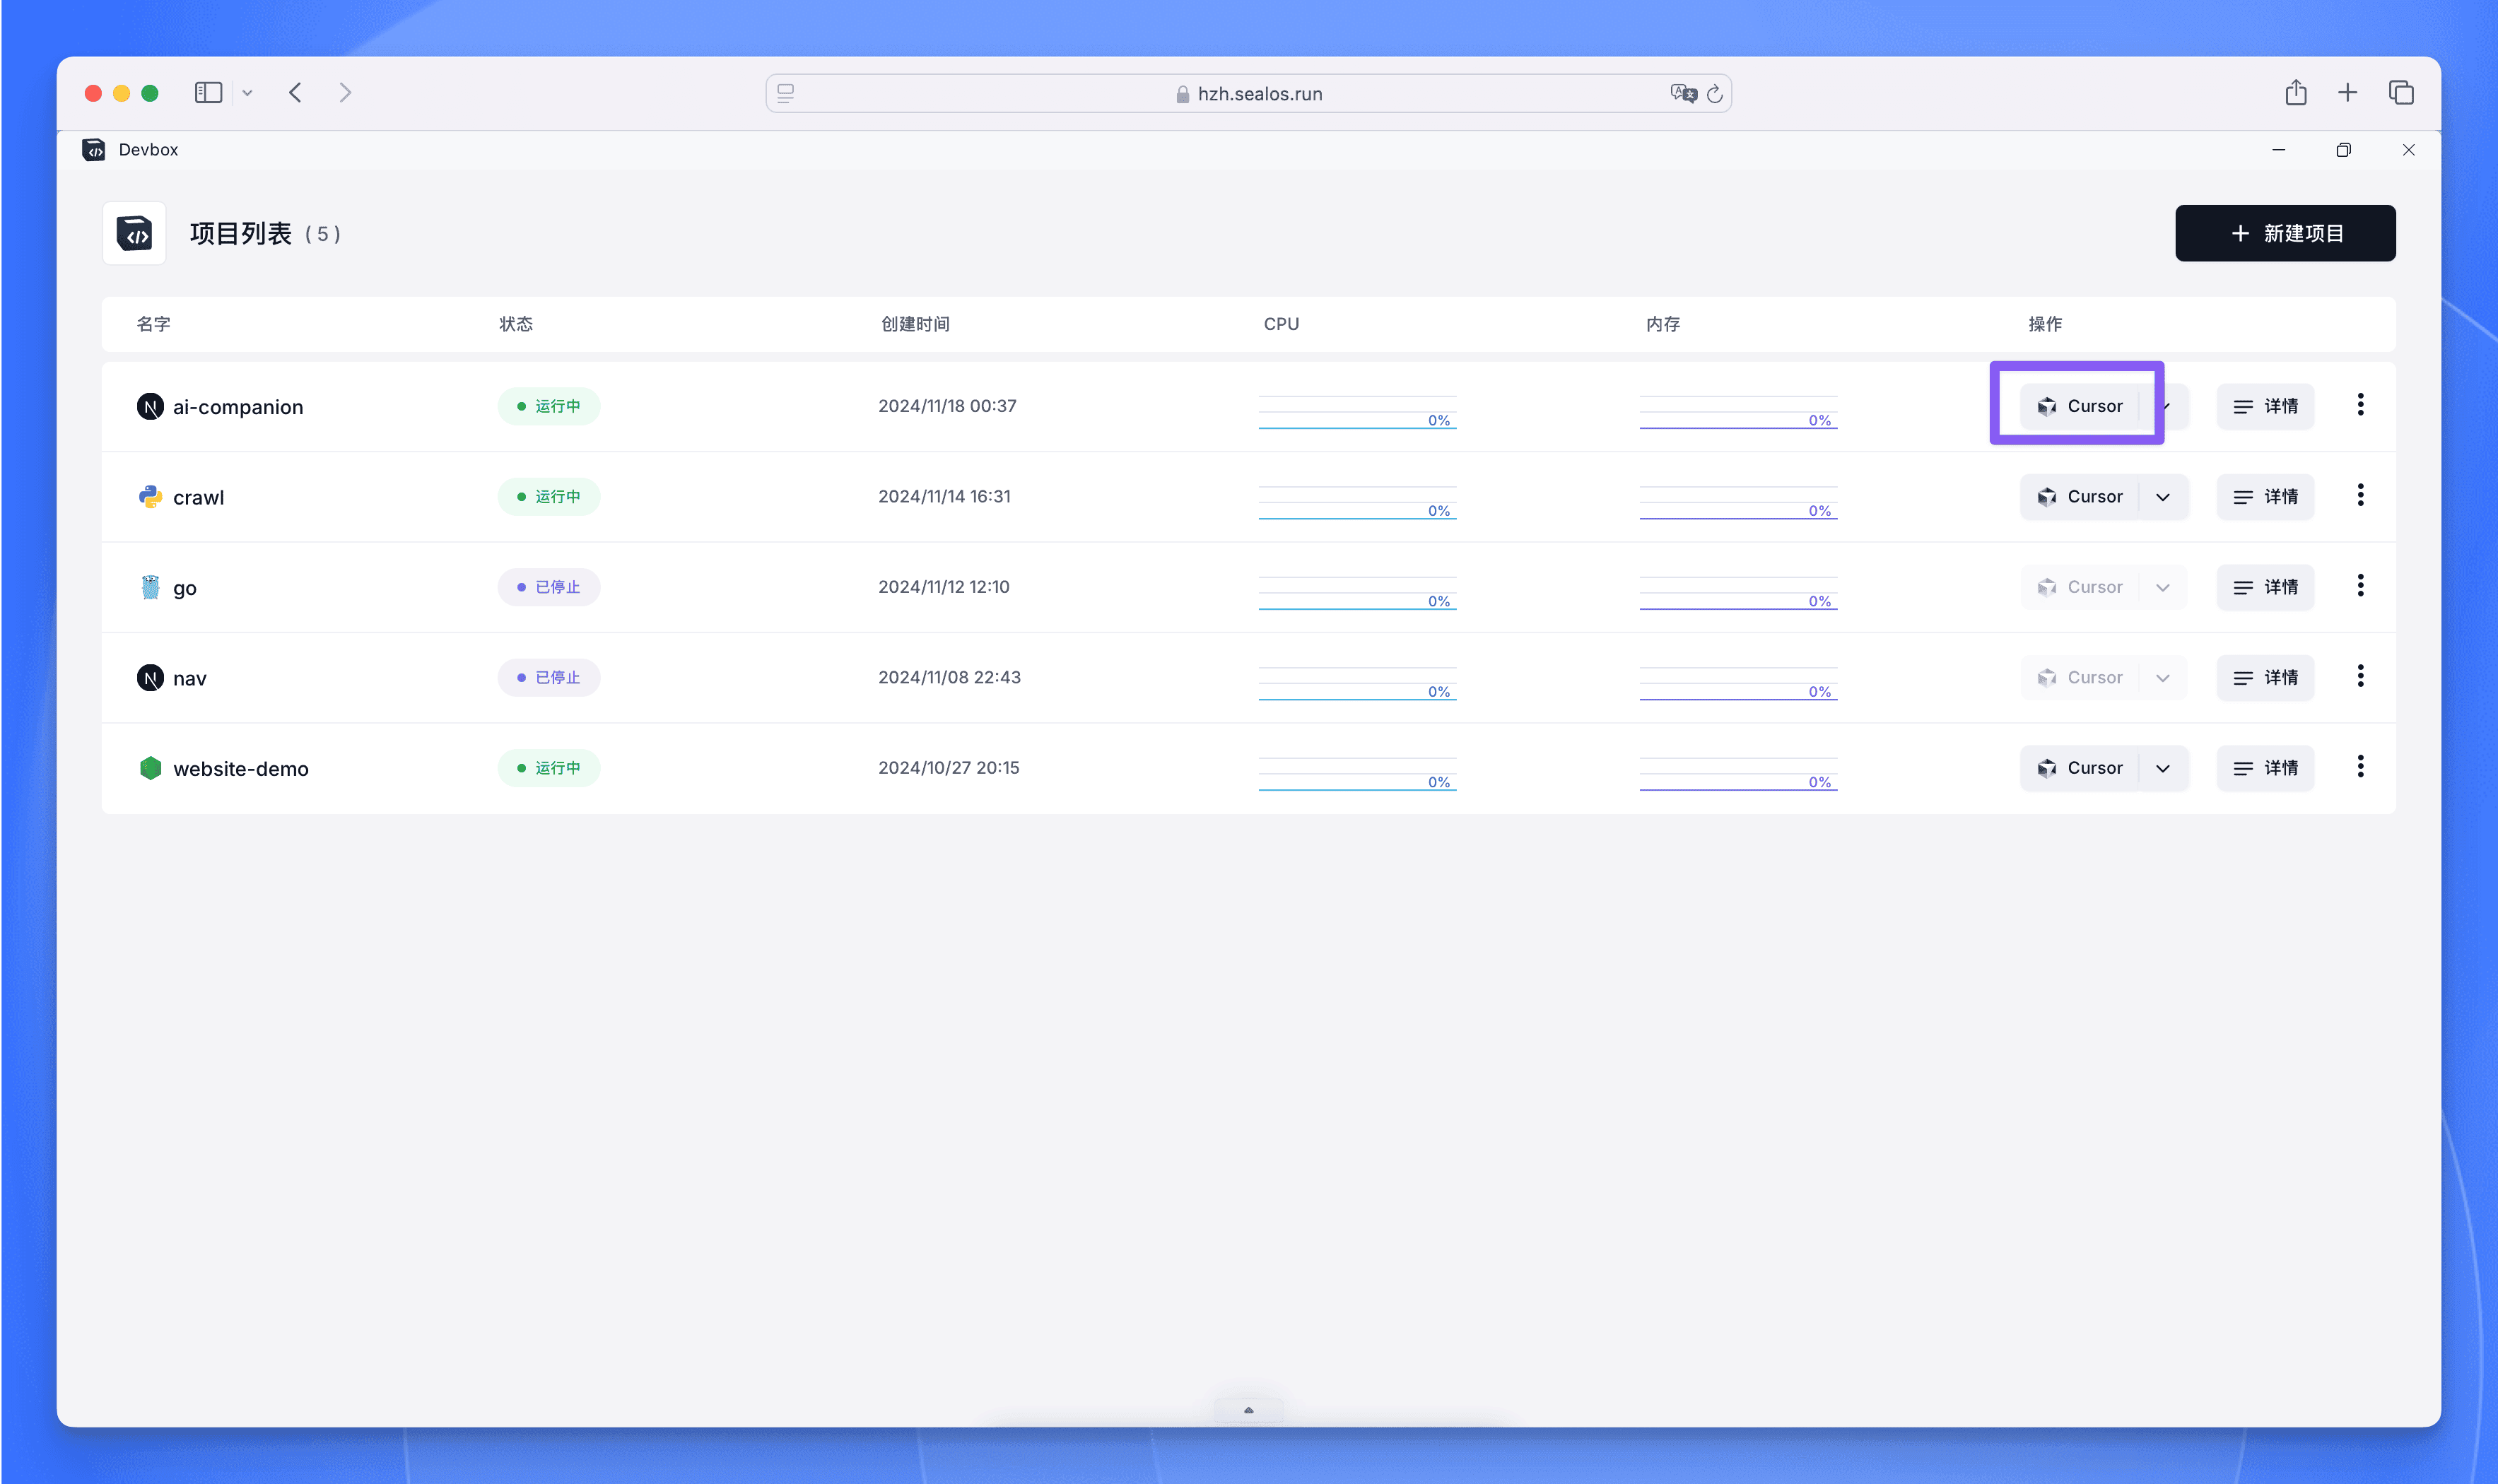Image resolution: width=2498 pixels, height=1484 pixels.
Task: Expand IDE dropdown arrow for crawl project
Action: click(2163, 497)
